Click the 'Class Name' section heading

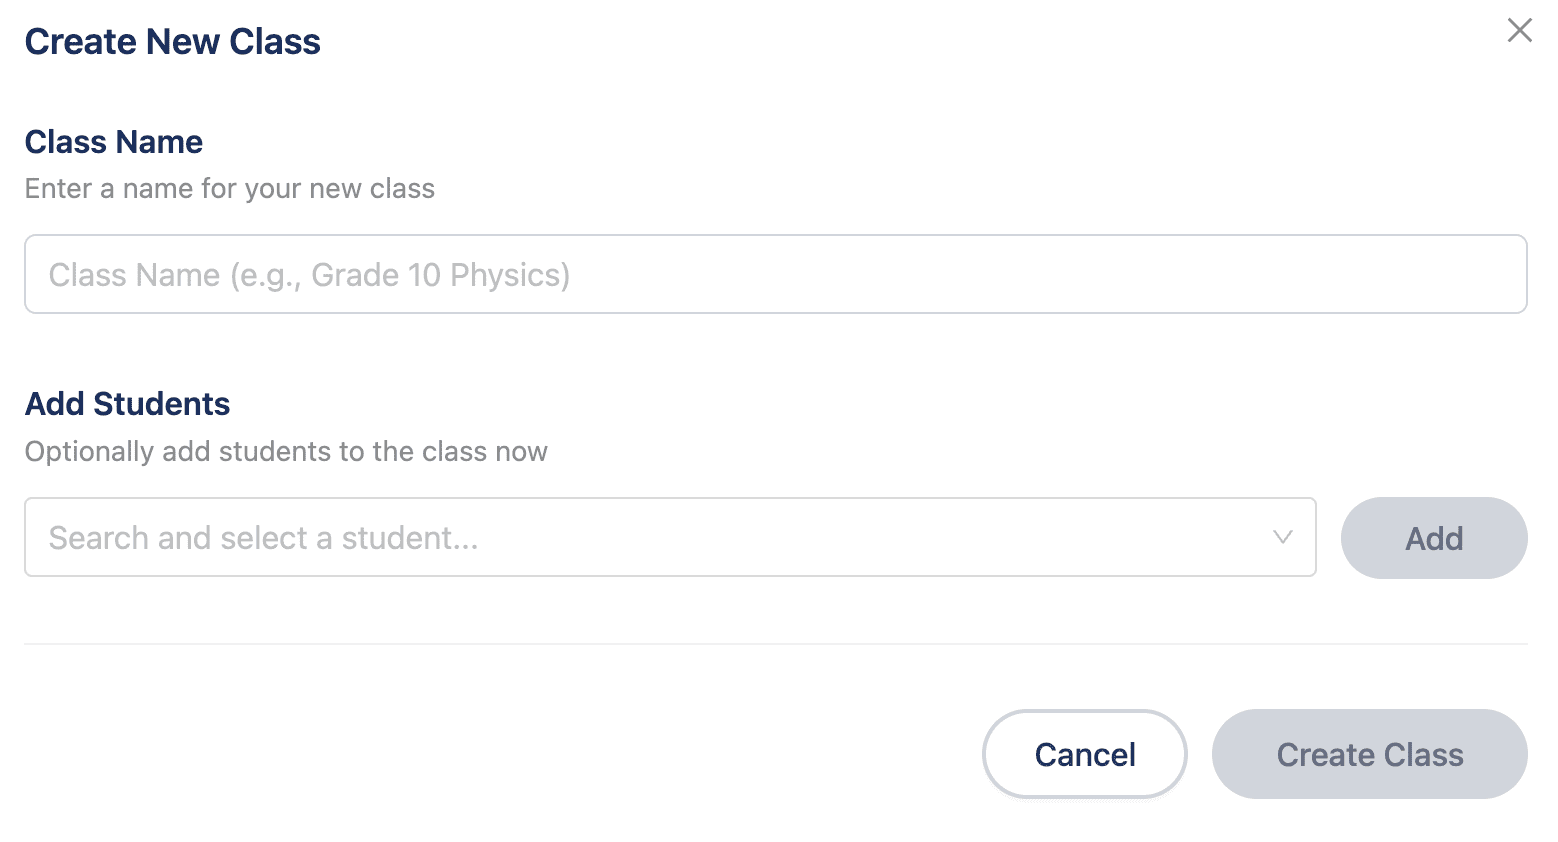click(x=113, y=142)
